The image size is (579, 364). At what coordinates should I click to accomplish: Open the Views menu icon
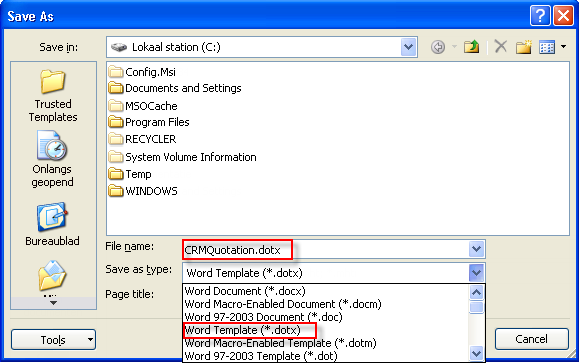(552, 47)
